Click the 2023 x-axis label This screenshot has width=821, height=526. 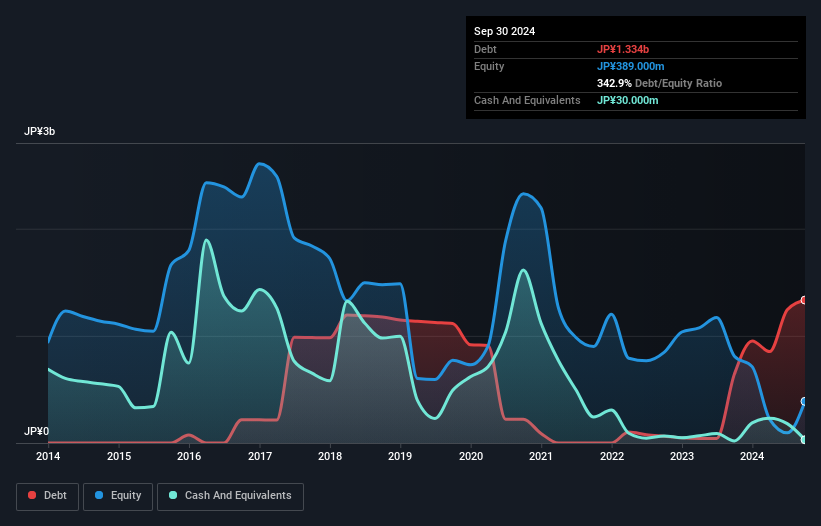click(682, 456)
